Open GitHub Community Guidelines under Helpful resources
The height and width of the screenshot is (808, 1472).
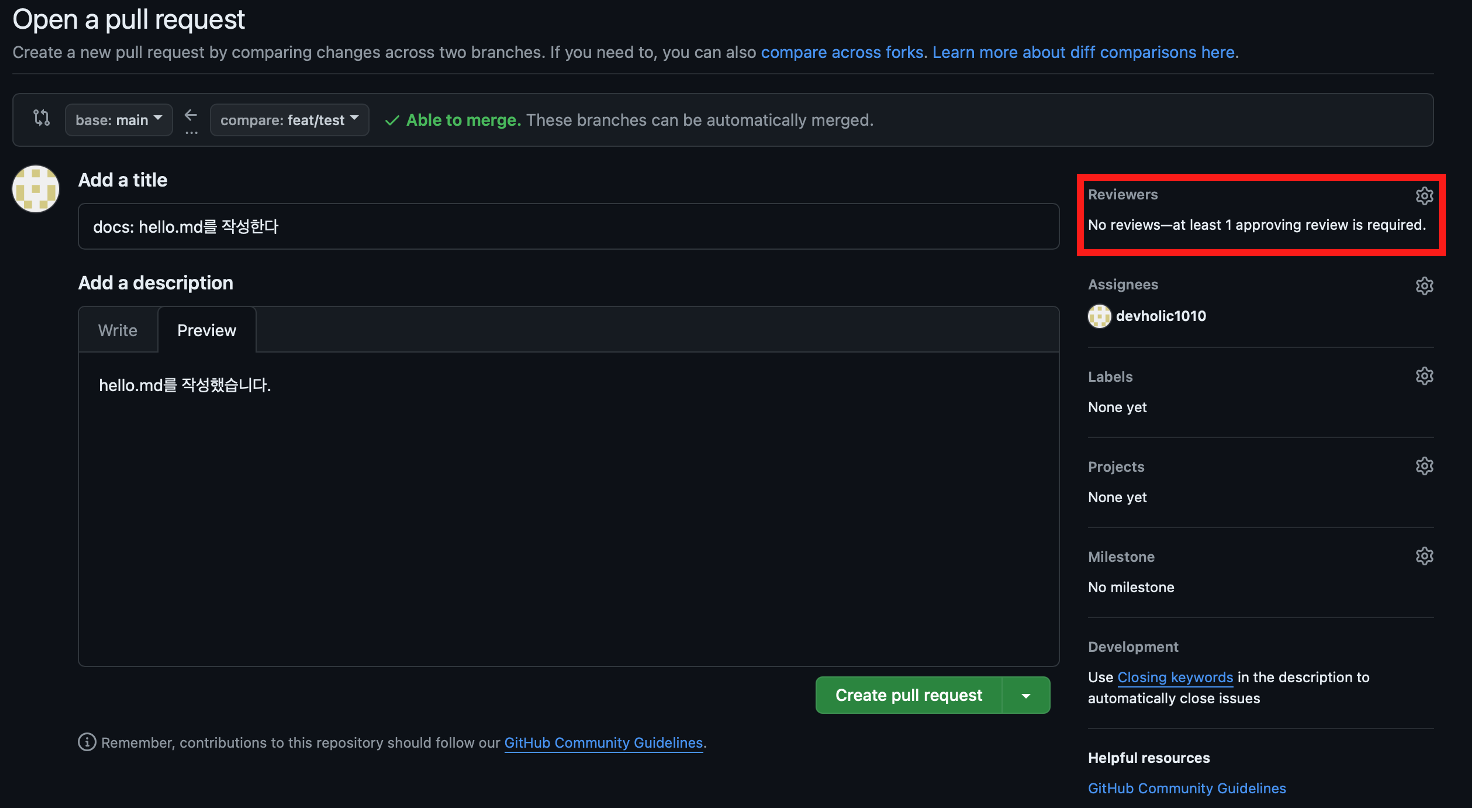[x=1187, y=788]
